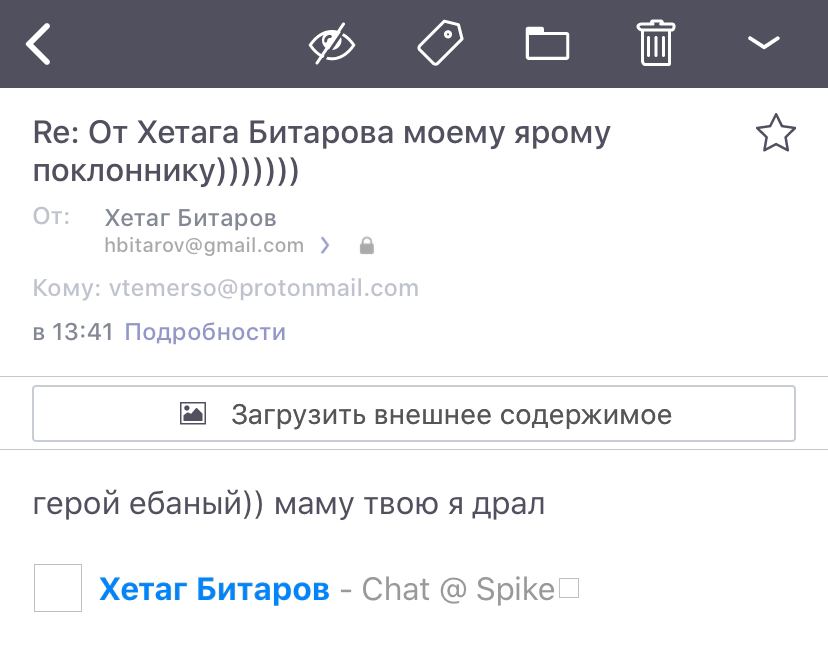Mark message unread with crossed eye icon
Viewport: 828px width, 654px height.
tap(332, 43)
